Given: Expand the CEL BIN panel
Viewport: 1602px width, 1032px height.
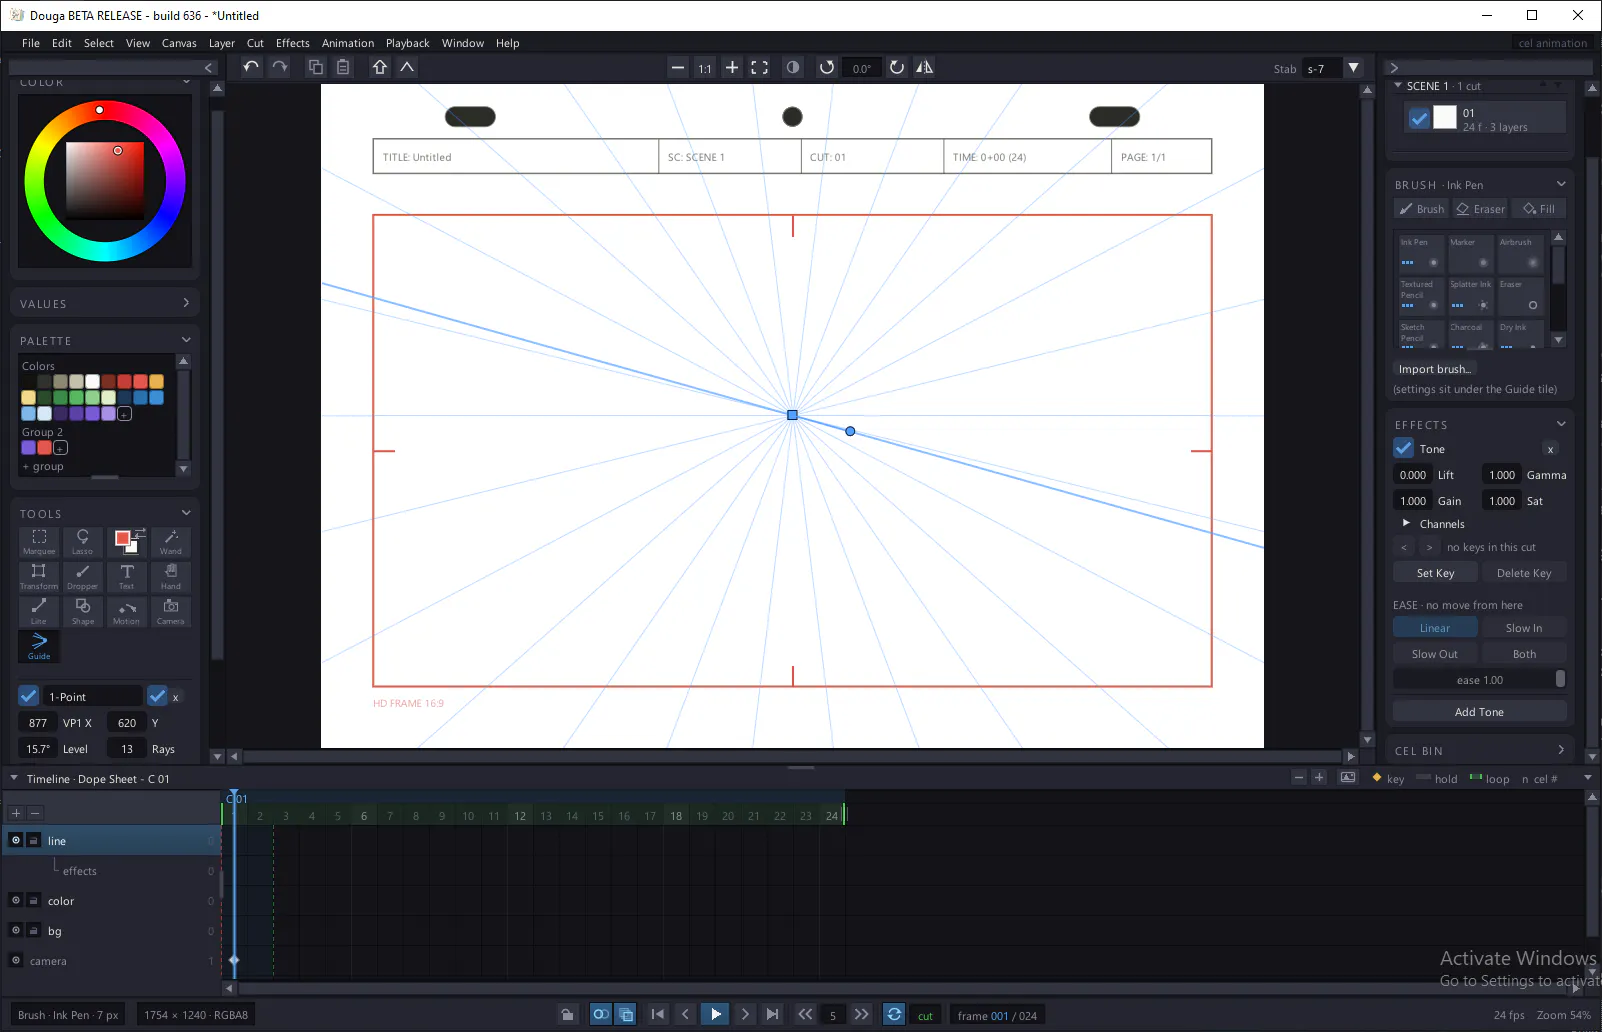Looking at the screenshot, I should (x=1561, y=750).
